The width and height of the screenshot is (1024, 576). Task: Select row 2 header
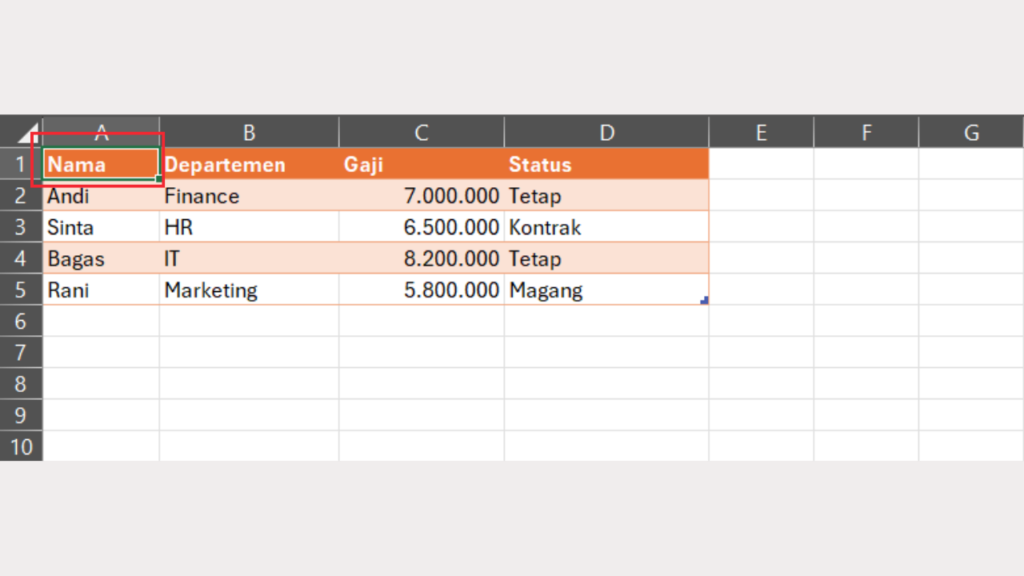[x=21, y=196]
